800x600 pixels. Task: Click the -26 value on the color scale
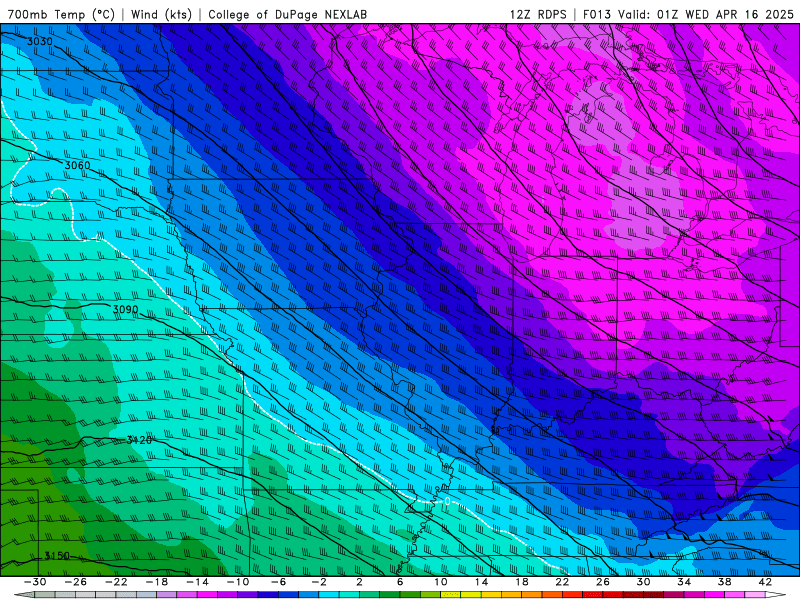pyautogui.click(x=76, y=582)
